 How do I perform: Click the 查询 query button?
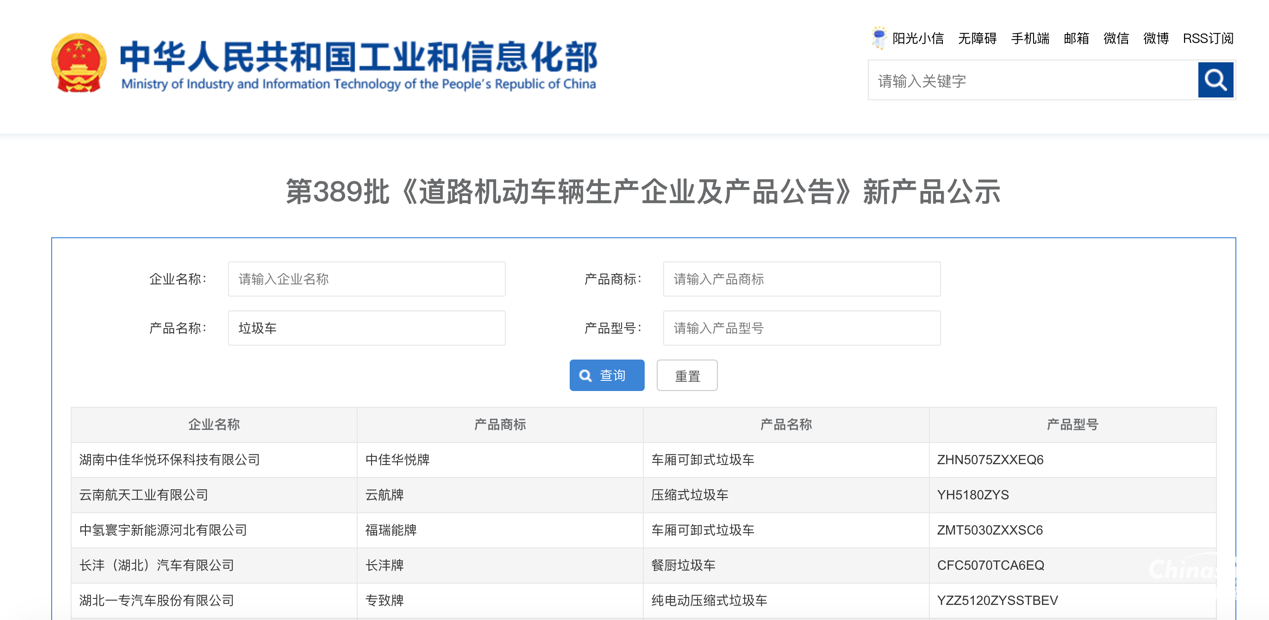point(606,375)
